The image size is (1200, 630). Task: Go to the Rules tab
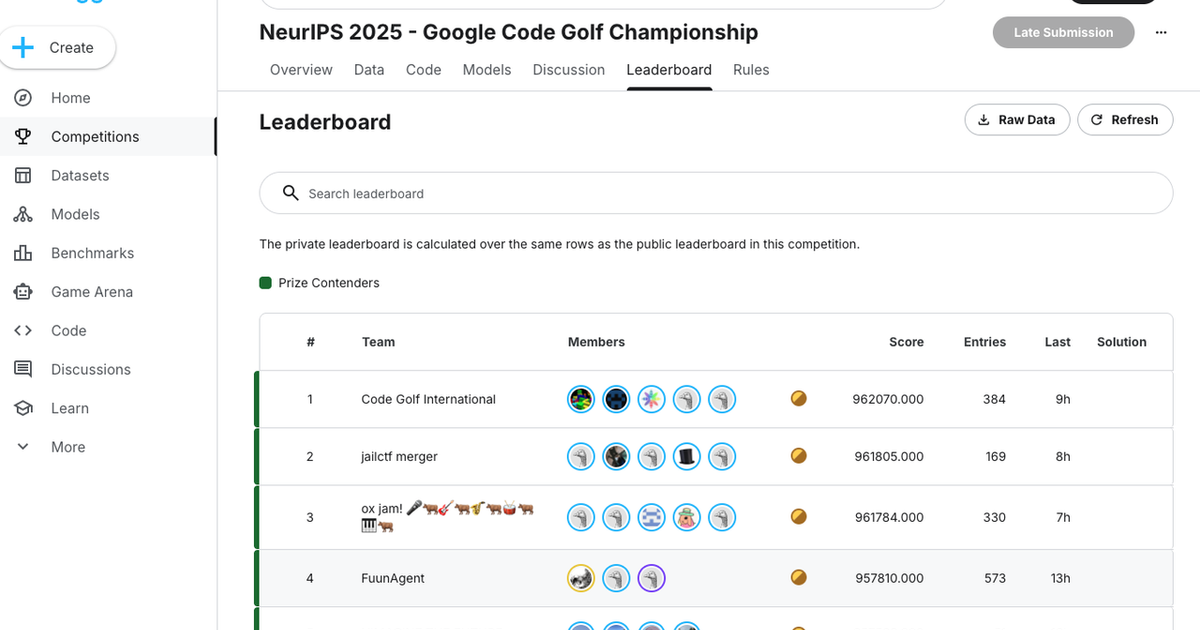click(751, 70)
